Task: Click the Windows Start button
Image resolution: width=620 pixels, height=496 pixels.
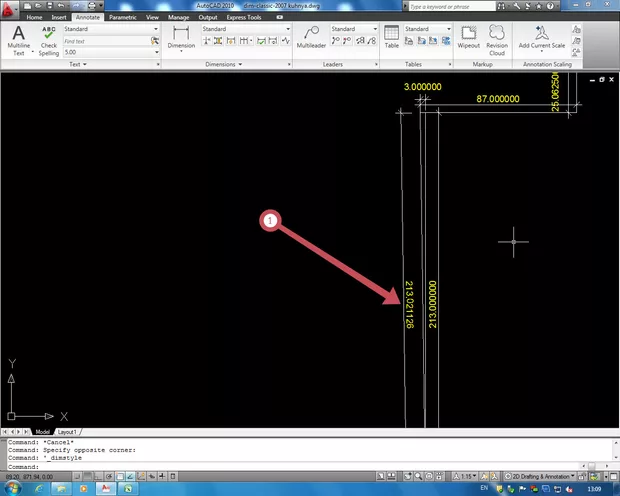Action: [x=13, y=489]
